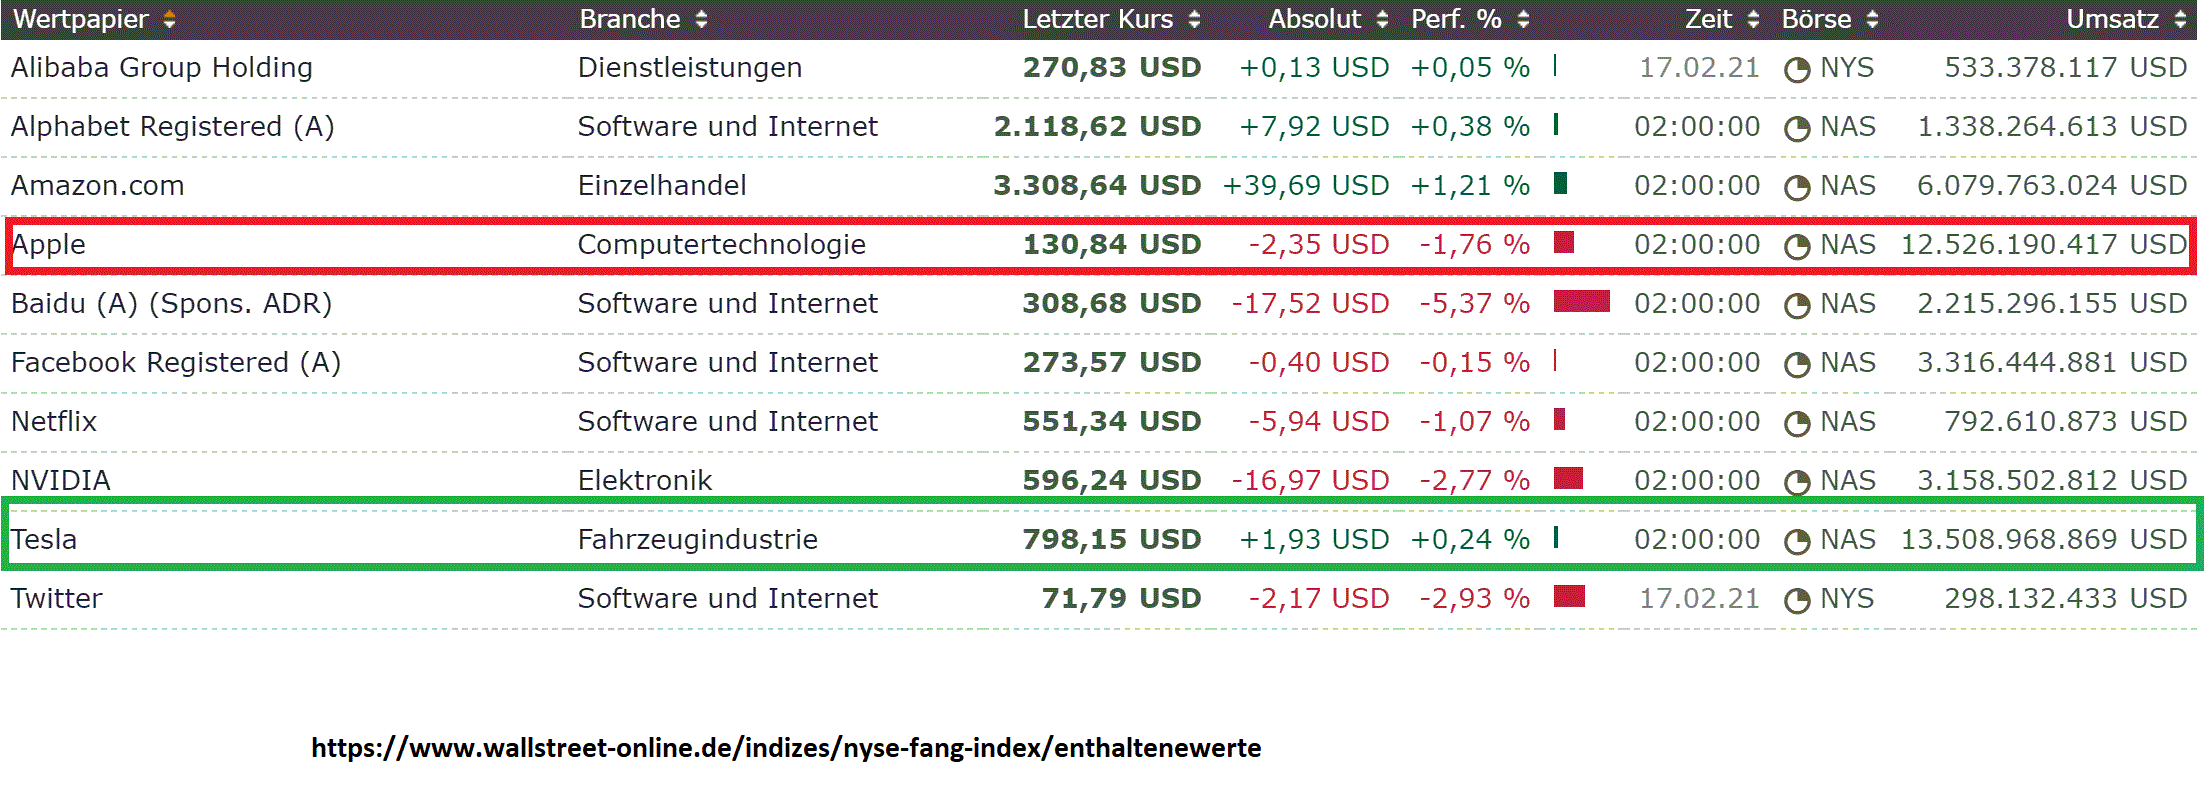The image size is (2205, 799).
Task: Sort table by Branche column arrows
Action: (701, 20)
